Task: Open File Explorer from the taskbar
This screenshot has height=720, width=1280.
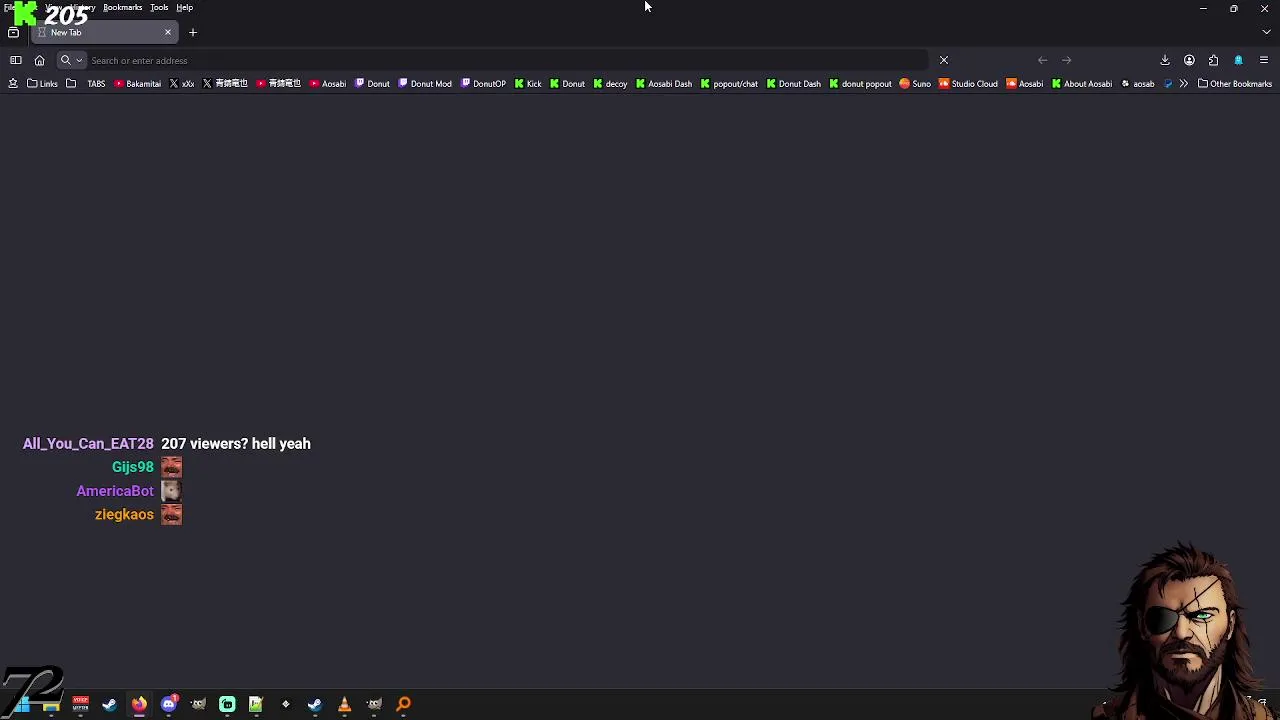Action: 51,704
